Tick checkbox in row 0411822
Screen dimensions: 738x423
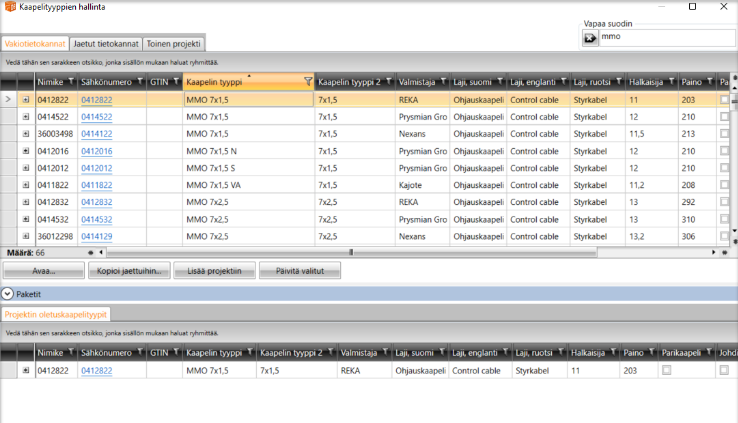(724, 184)
